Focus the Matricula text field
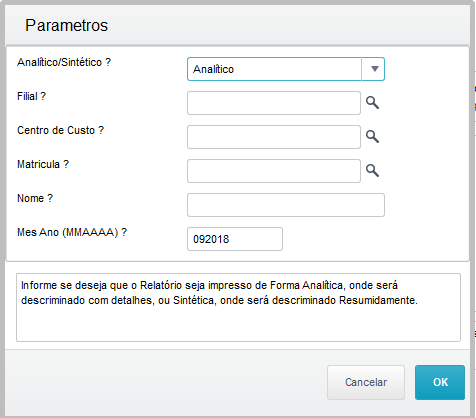Screen dimensions: 476x418 (x=274, y=171)
